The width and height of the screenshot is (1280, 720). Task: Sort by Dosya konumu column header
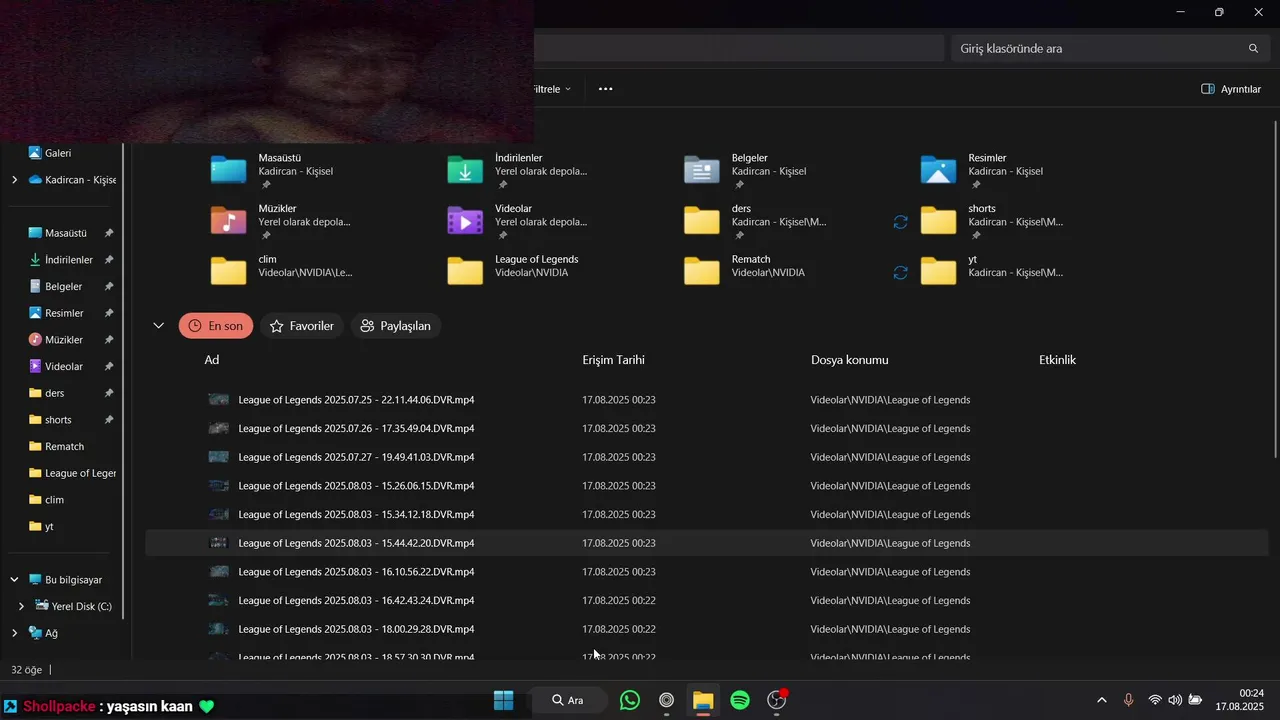(850, 360)
